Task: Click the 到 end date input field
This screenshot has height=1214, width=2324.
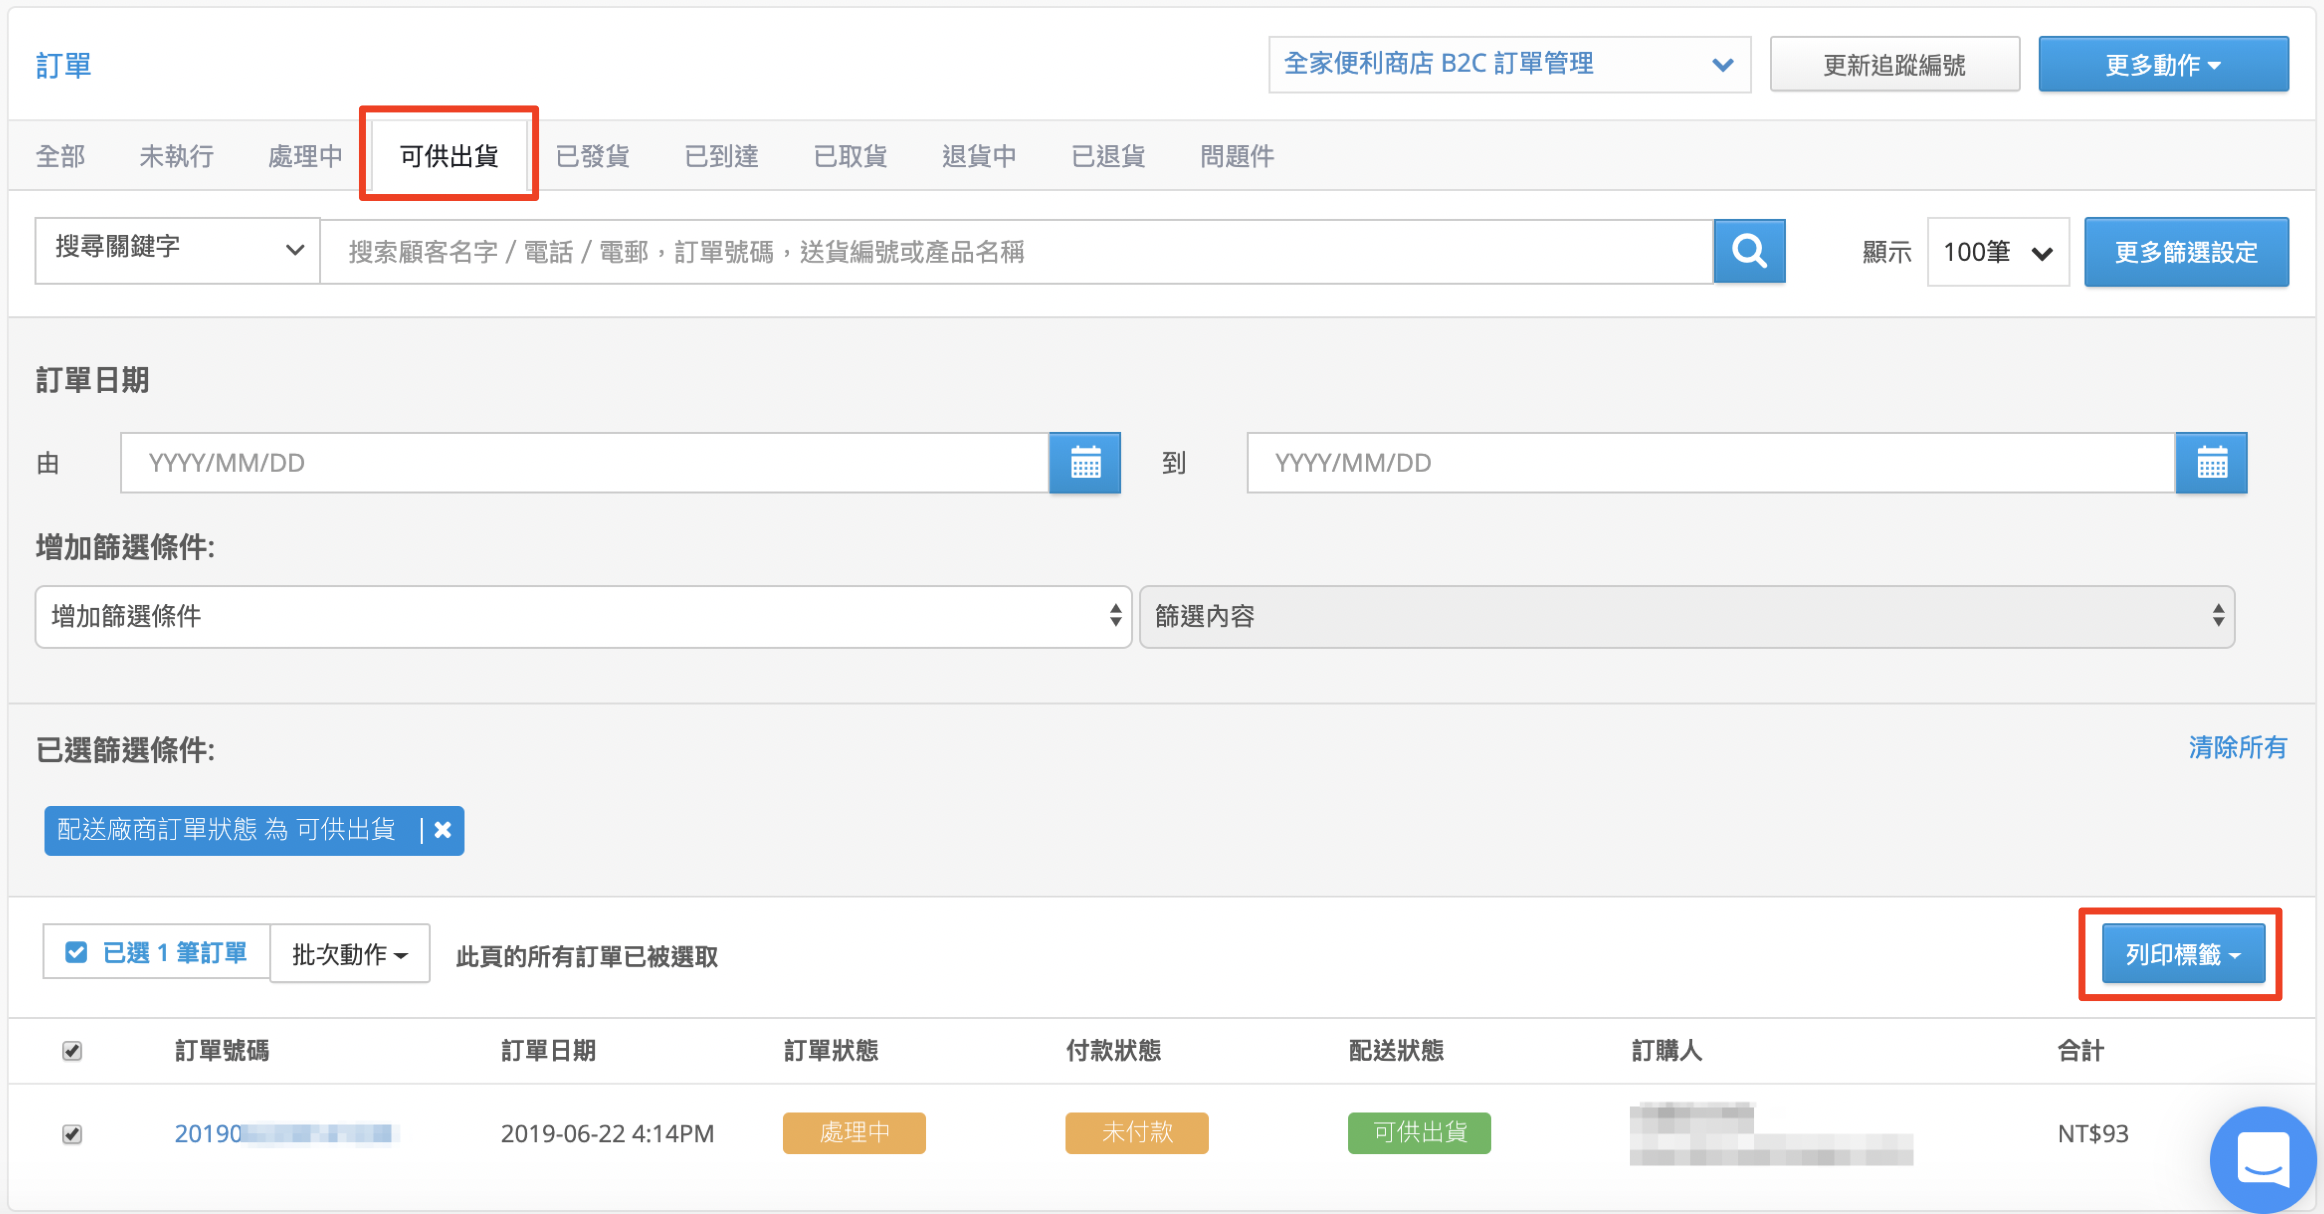Action: coord(1711,463)
